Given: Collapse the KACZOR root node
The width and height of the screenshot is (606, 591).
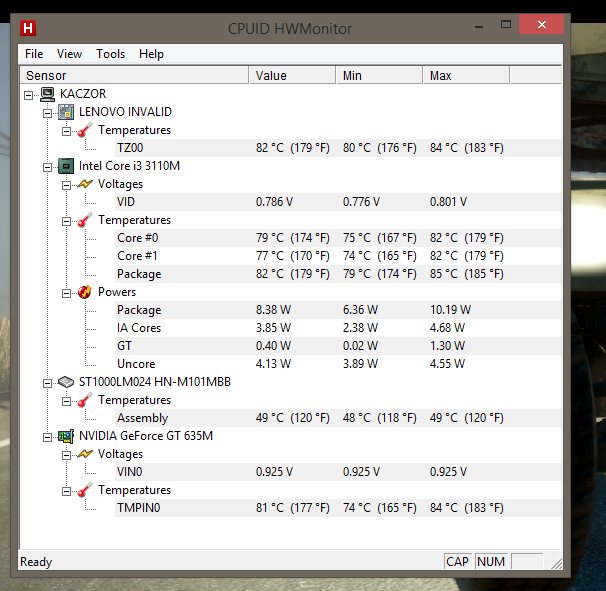Looking at the screenshot, I should click(28, 95).
